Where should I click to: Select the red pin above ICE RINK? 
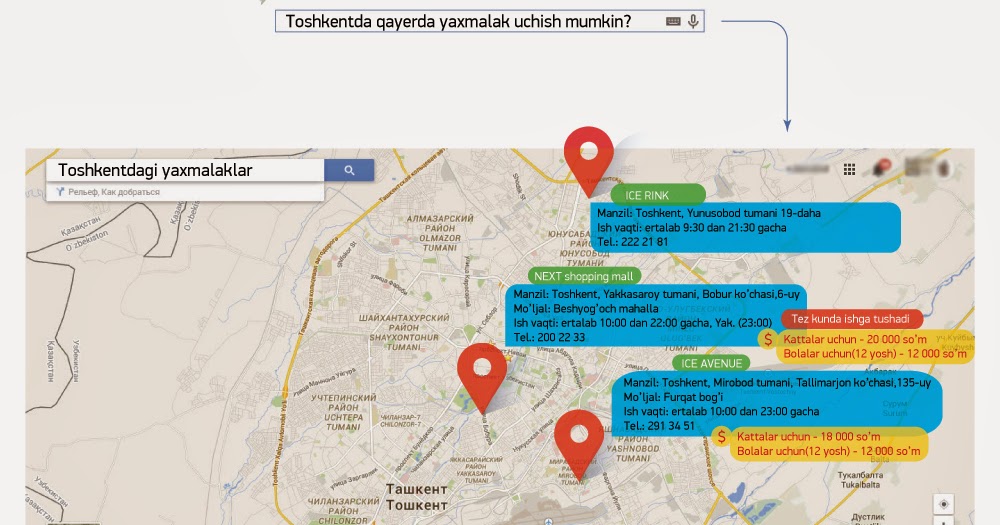[588, 161]
